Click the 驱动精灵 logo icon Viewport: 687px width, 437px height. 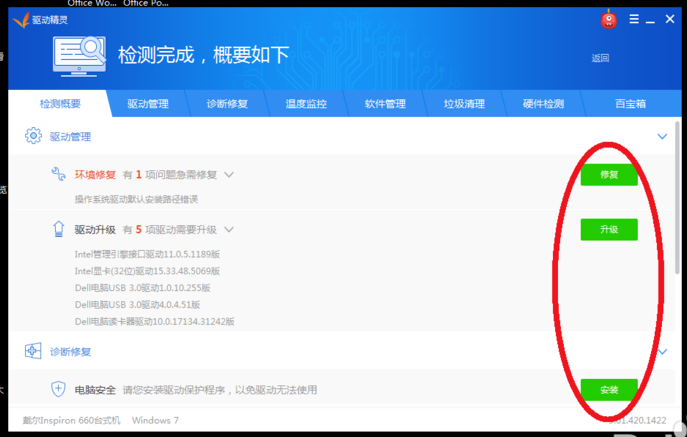point(21,20)
